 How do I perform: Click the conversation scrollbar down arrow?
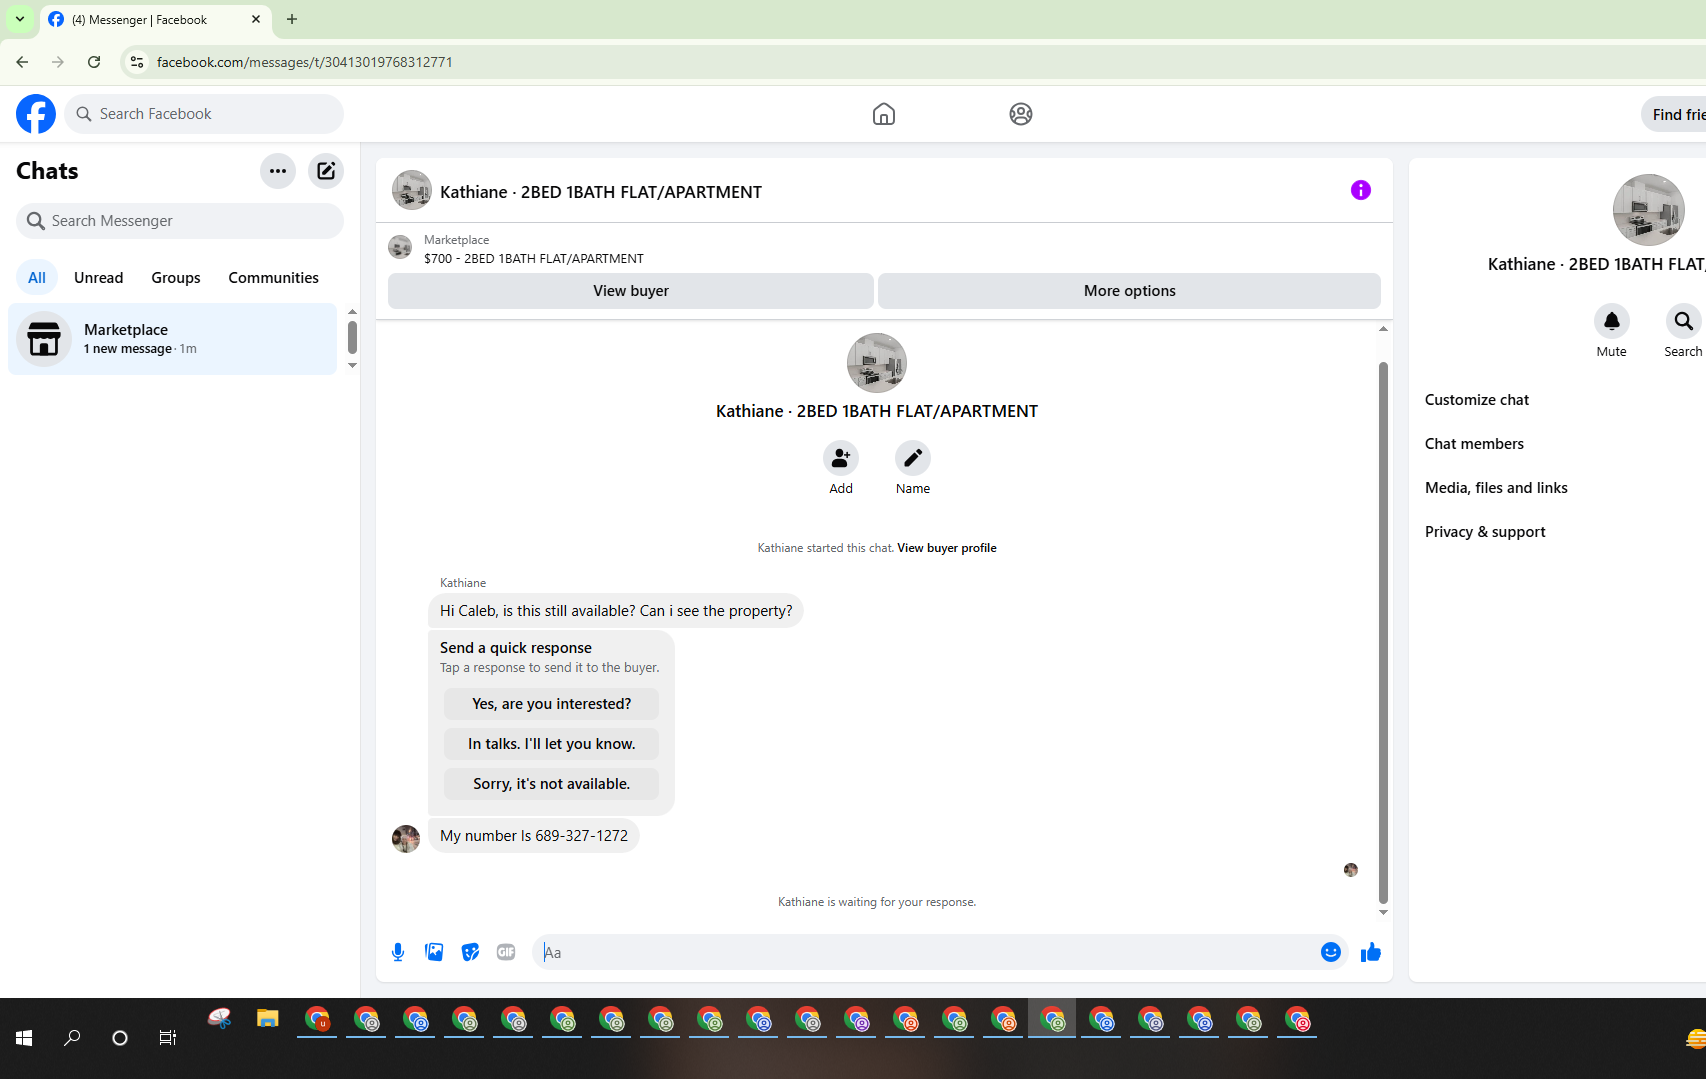(1384, 912)
